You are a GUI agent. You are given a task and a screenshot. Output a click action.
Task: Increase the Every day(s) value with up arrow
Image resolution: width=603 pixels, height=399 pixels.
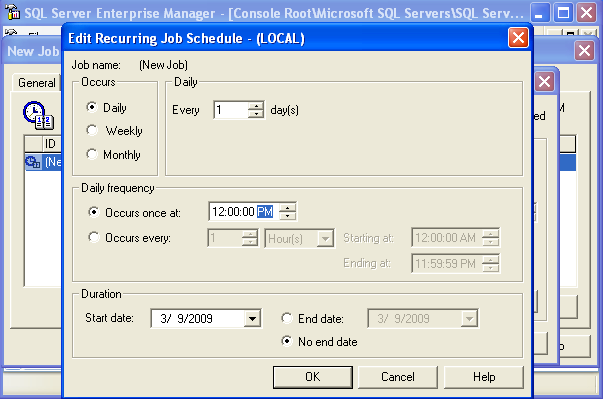[256, 106]
